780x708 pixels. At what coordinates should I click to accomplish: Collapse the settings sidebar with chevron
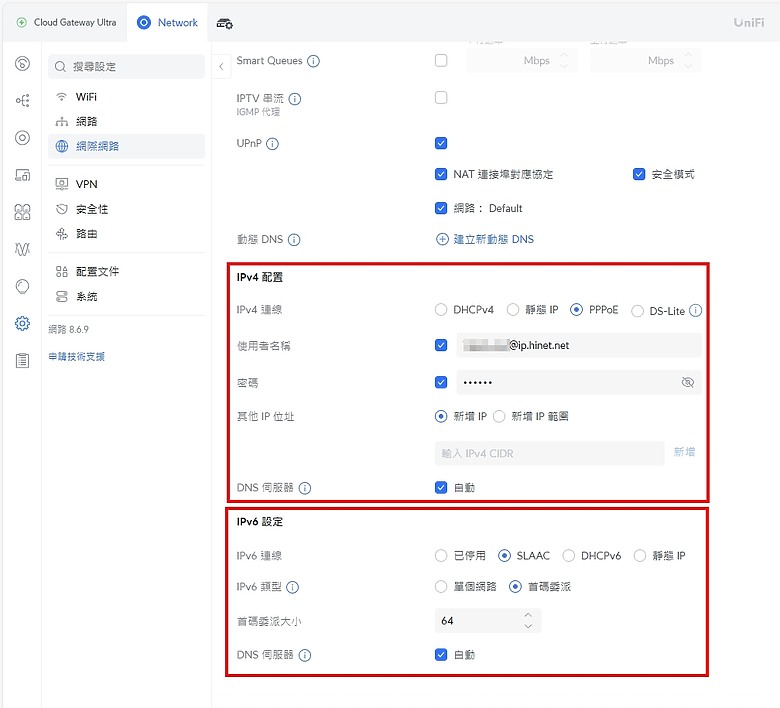(221, 67)
